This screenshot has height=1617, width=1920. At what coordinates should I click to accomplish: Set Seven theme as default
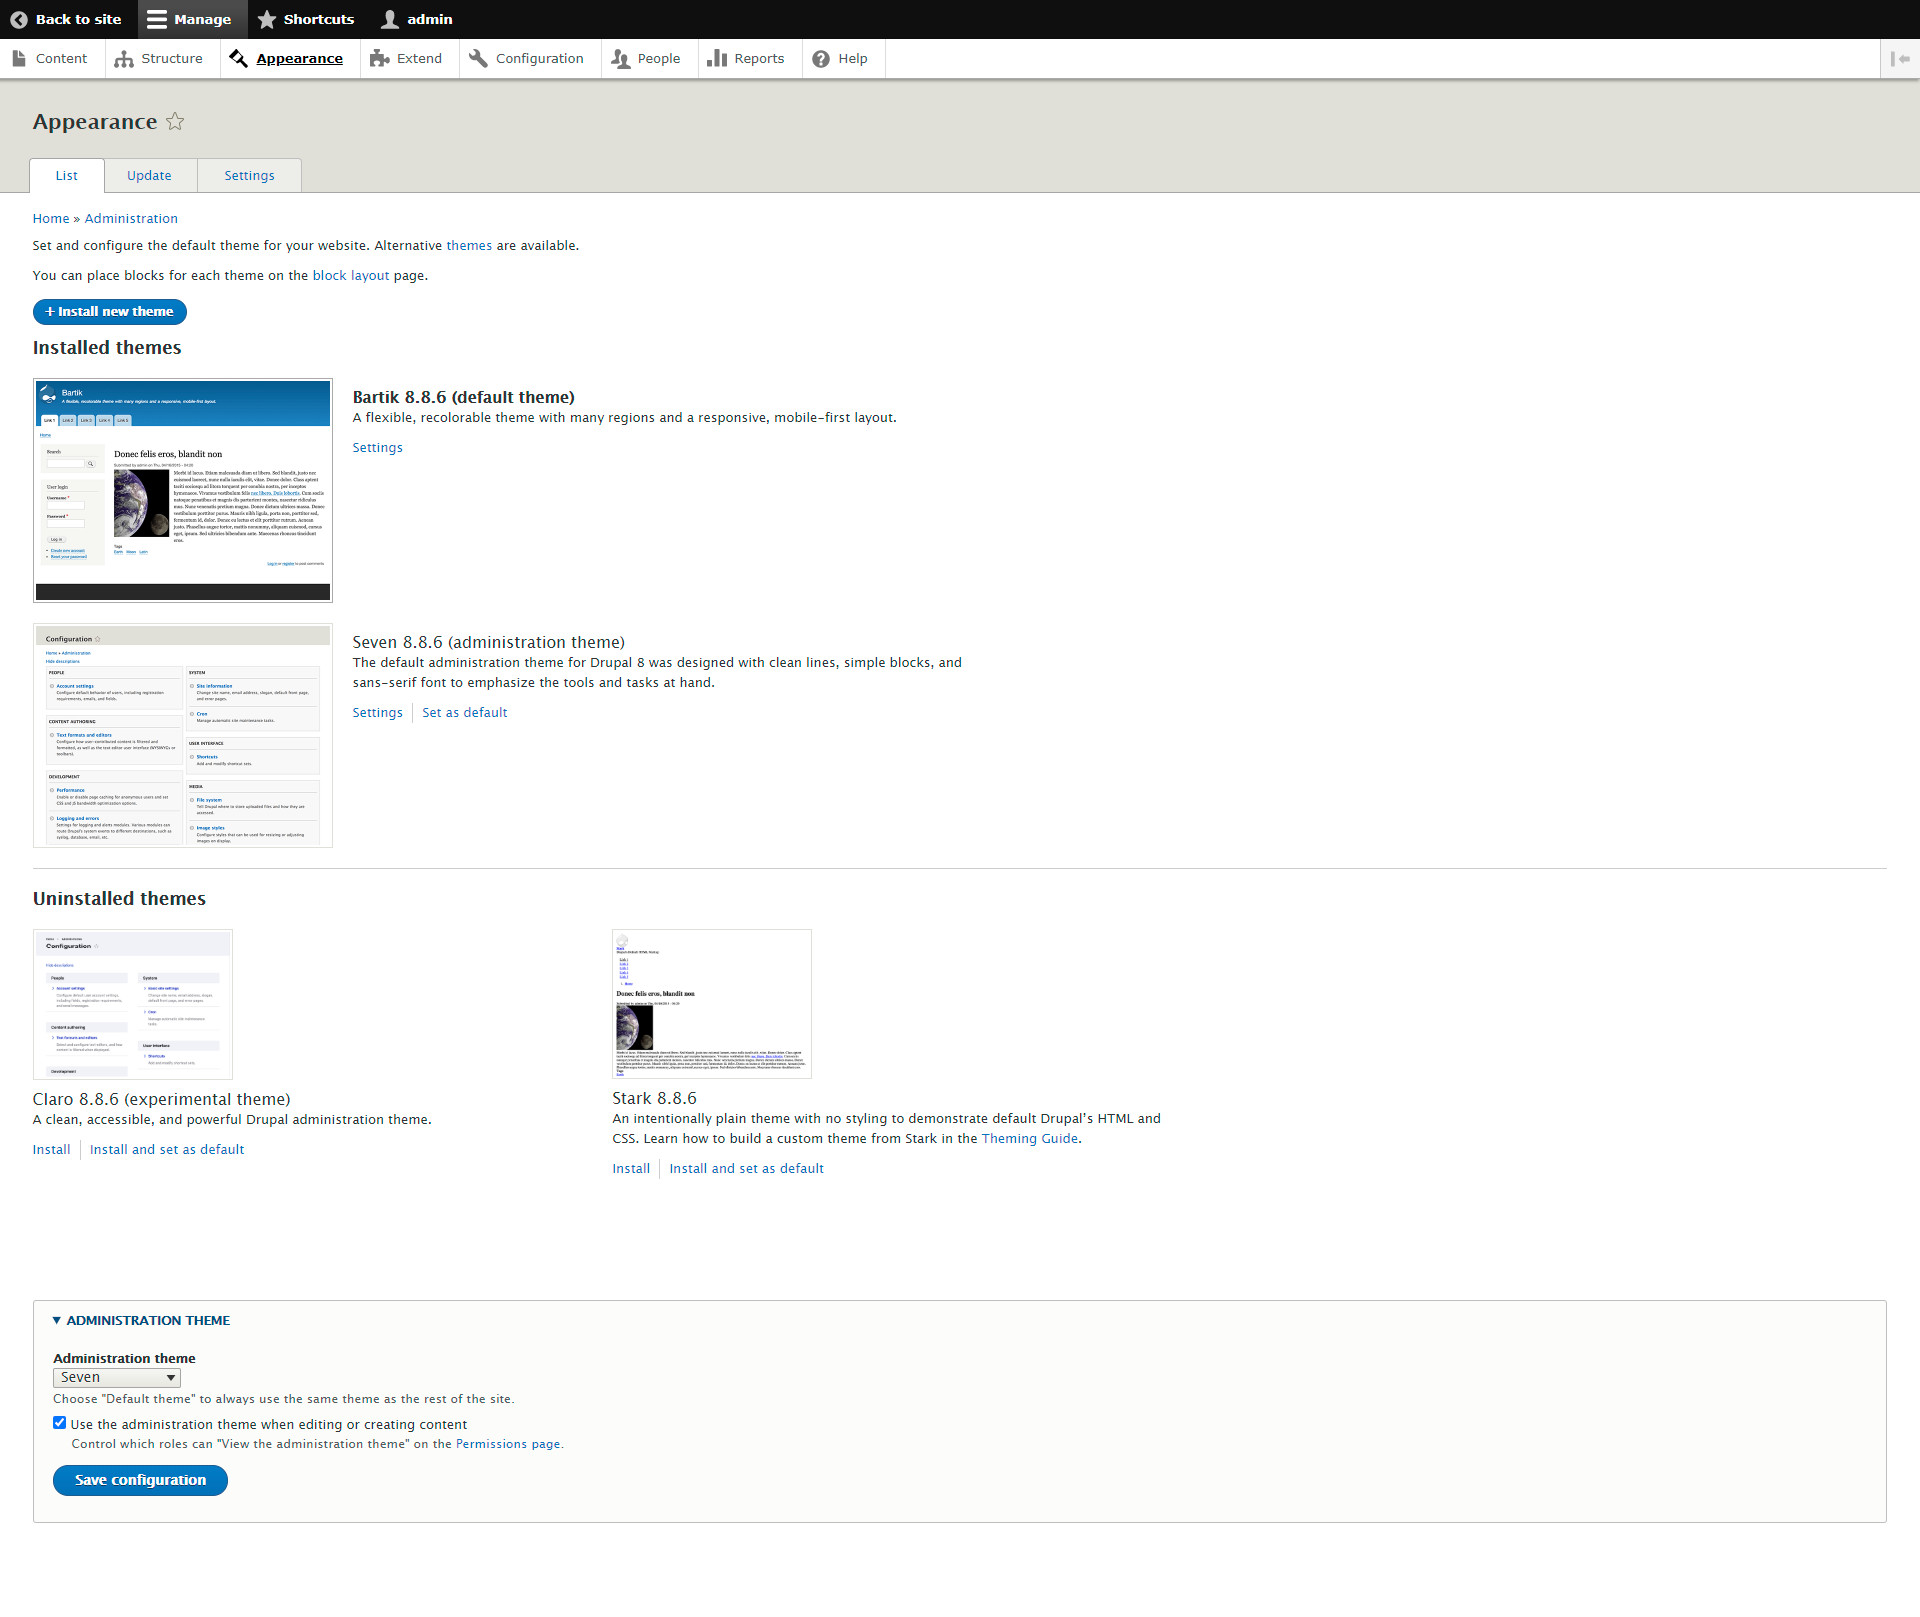point(464,712)
